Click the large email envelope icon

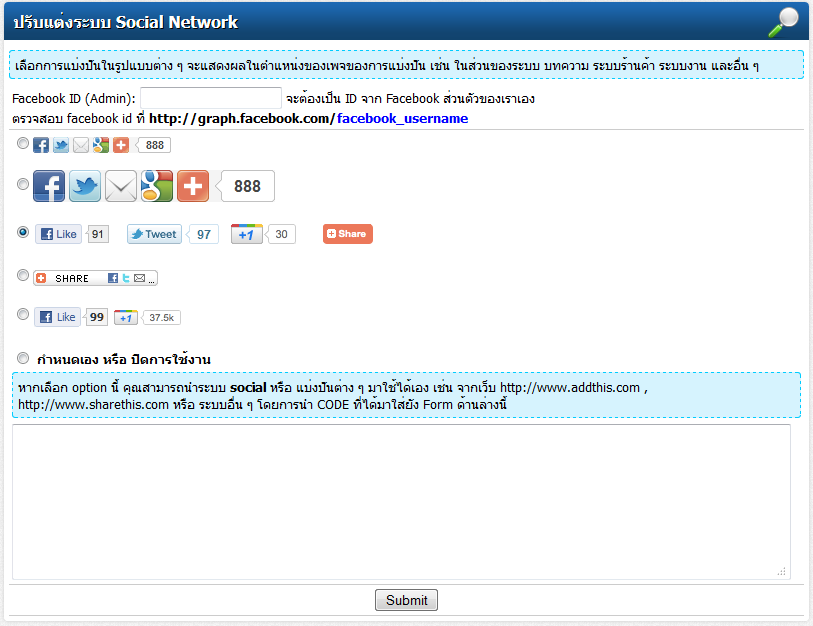tap(121, 186)
